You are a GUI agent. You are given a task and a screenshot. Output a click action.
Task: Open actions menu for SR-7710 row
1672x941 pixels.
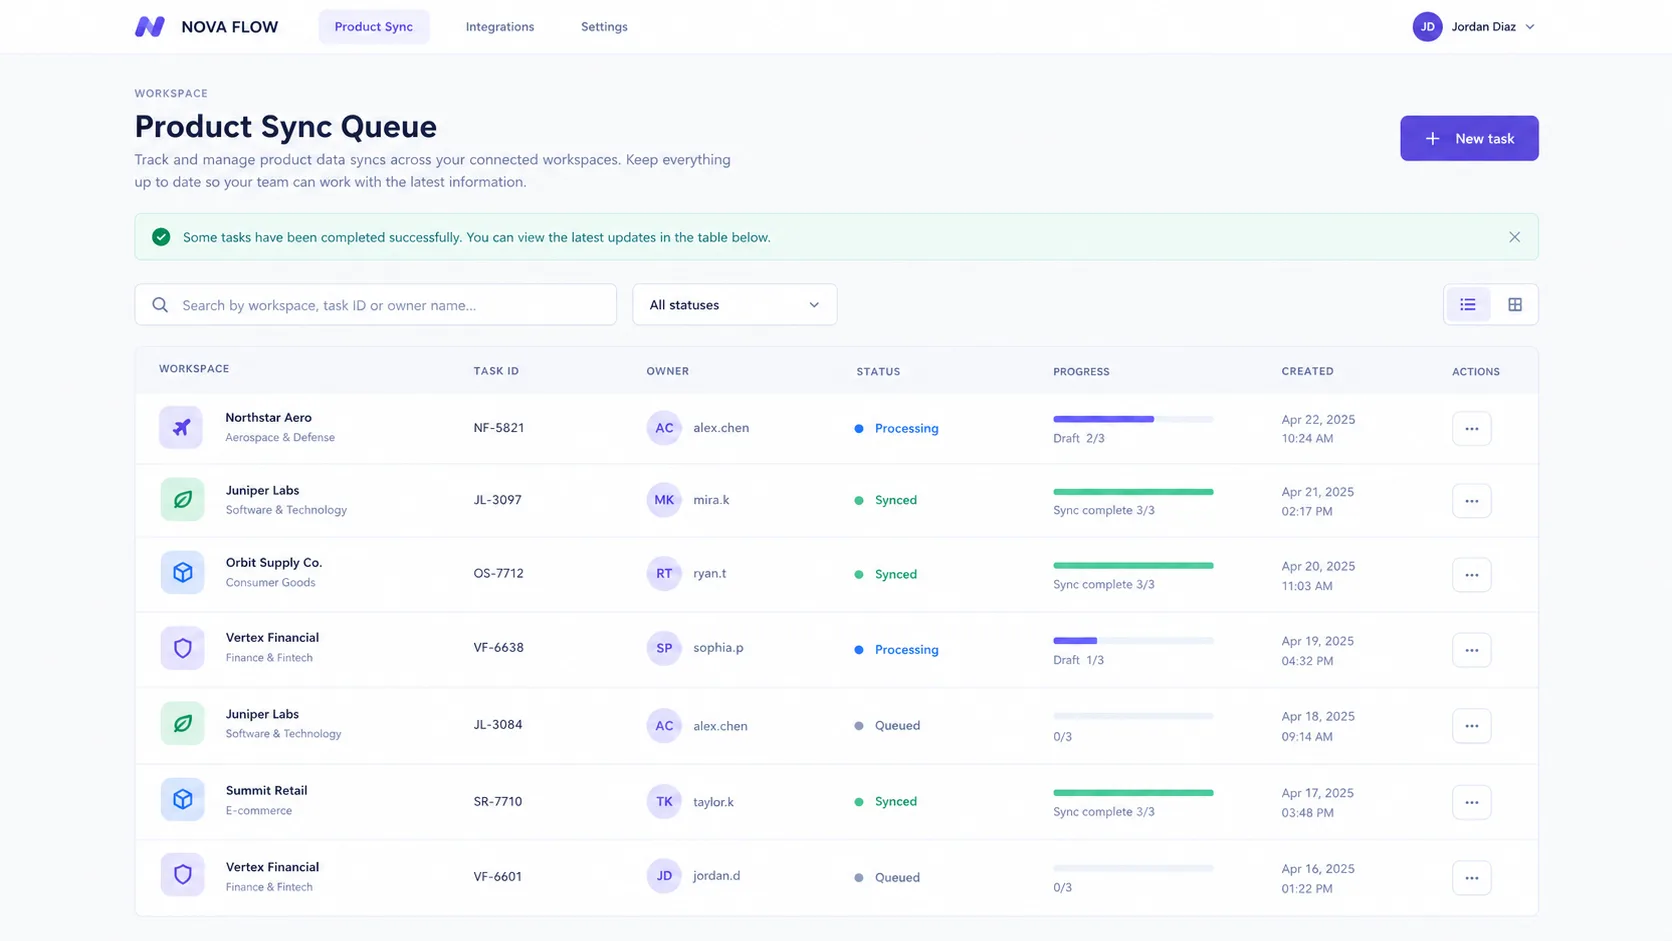click(1471, 802)
